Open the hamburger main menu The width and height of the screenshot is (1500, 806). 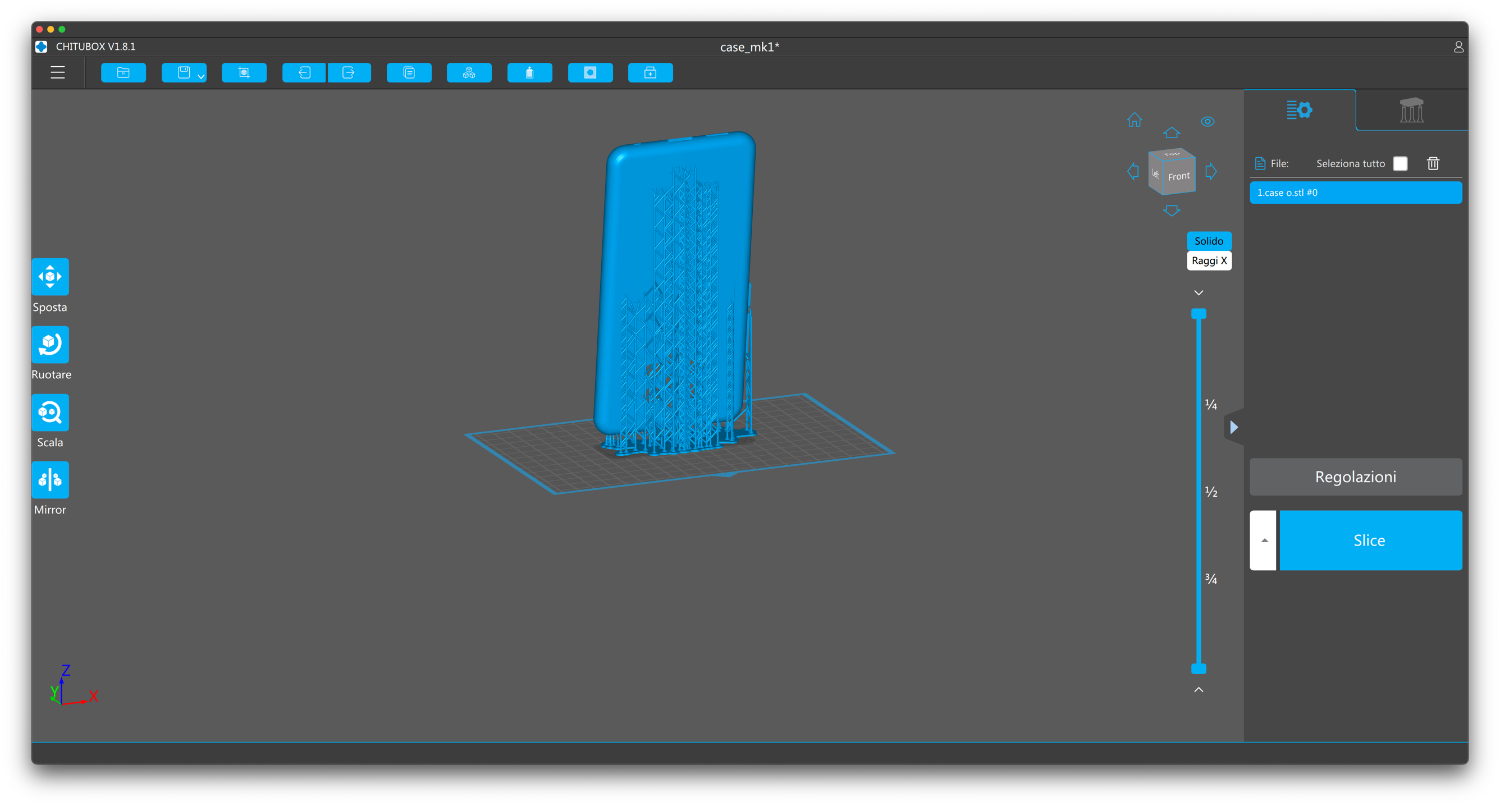point(58,73)
